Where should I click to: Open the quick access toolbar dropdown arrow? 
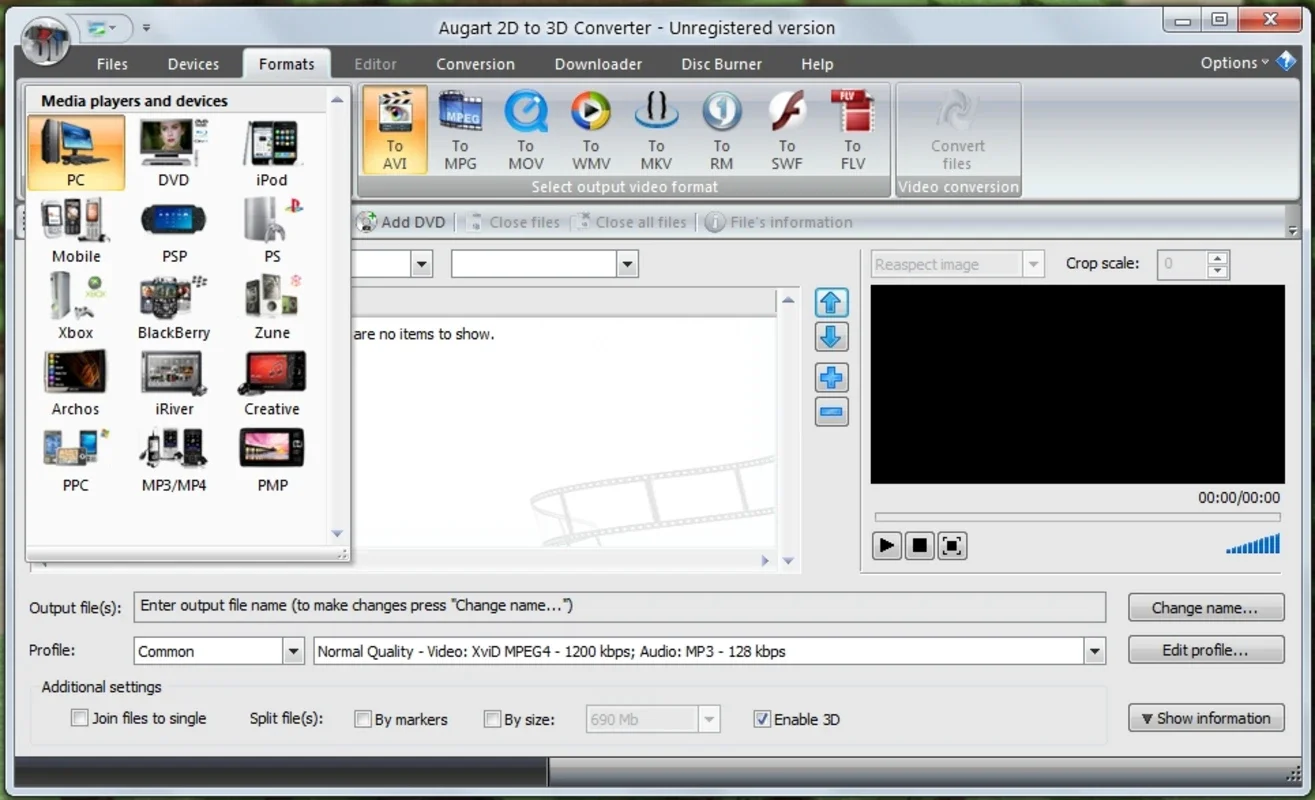pyautogui.click(x=146, y=28)
